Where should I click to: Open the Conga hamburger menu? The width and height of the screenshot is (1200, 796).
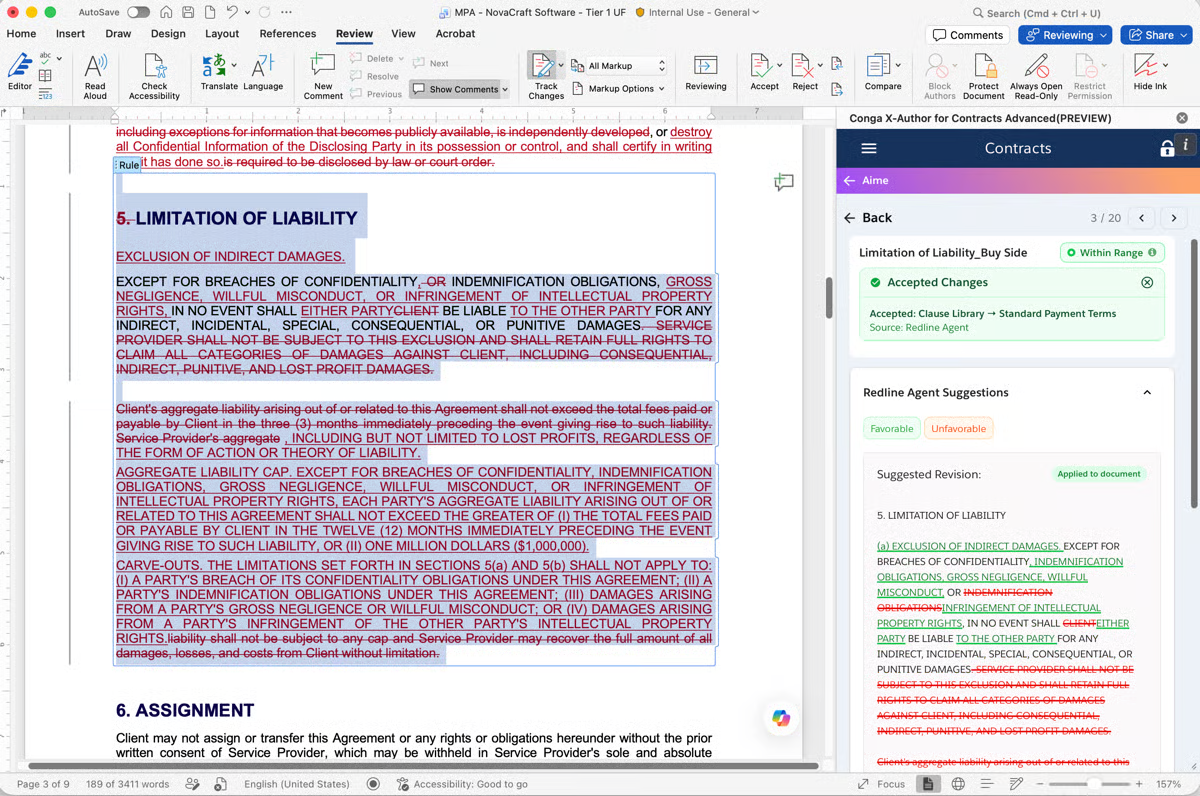(x=869, y=148)
